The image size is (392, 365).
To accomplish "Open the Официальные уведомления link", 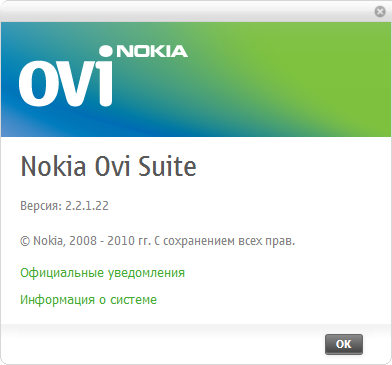I will (102, 273).
